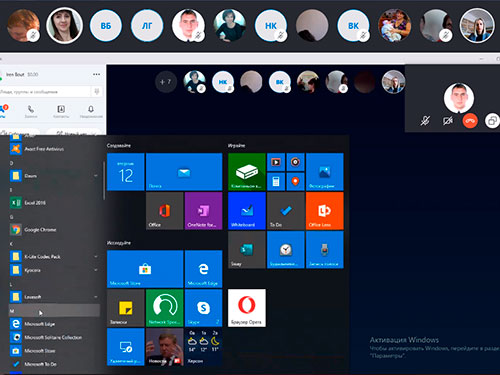Switch to the Calls tab in Skype
The width and height of the screenshot is (500, 375).
pyautogui.click(x=31, y=112)
